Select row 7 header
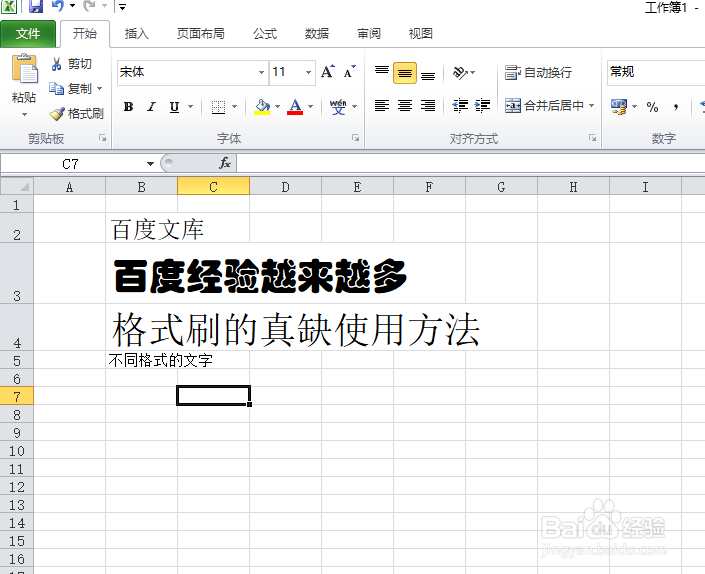Screen dimensions: 705x574 point(17,396)
